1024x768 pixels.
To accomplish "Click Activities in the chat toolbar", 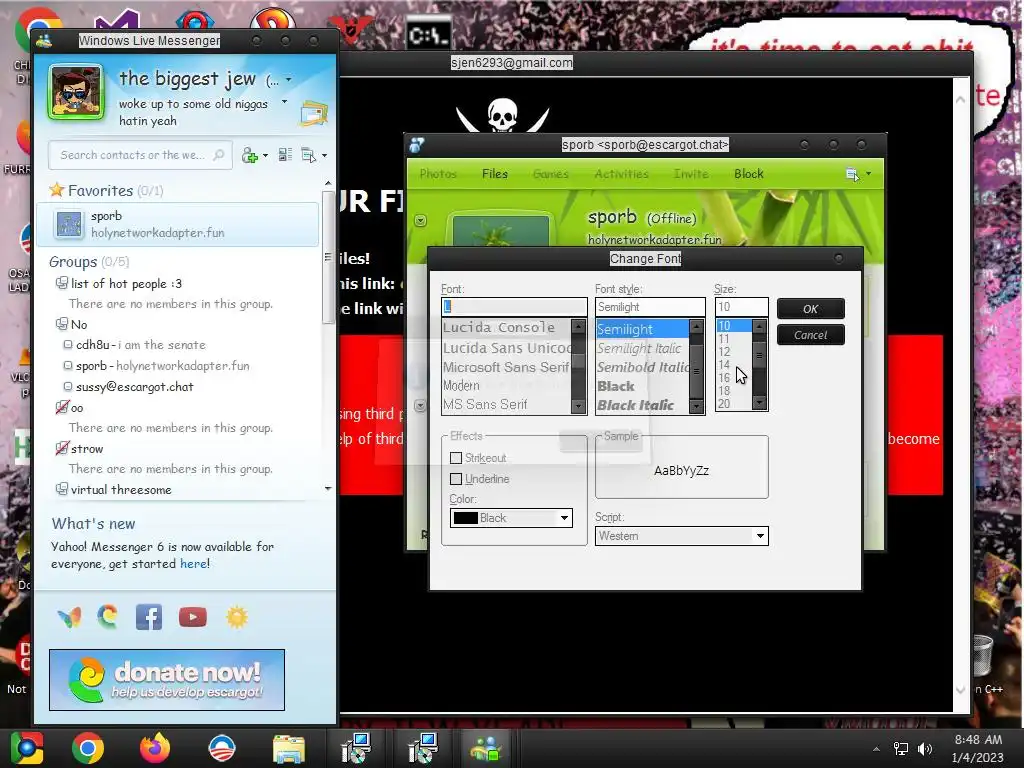I will (621, 174).
